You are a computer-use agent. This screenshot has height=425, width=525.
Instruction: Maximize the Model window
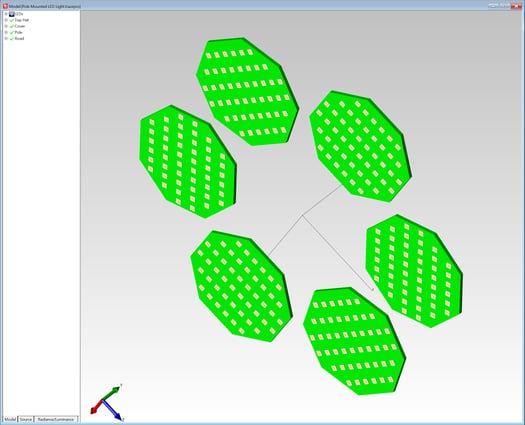504,6
